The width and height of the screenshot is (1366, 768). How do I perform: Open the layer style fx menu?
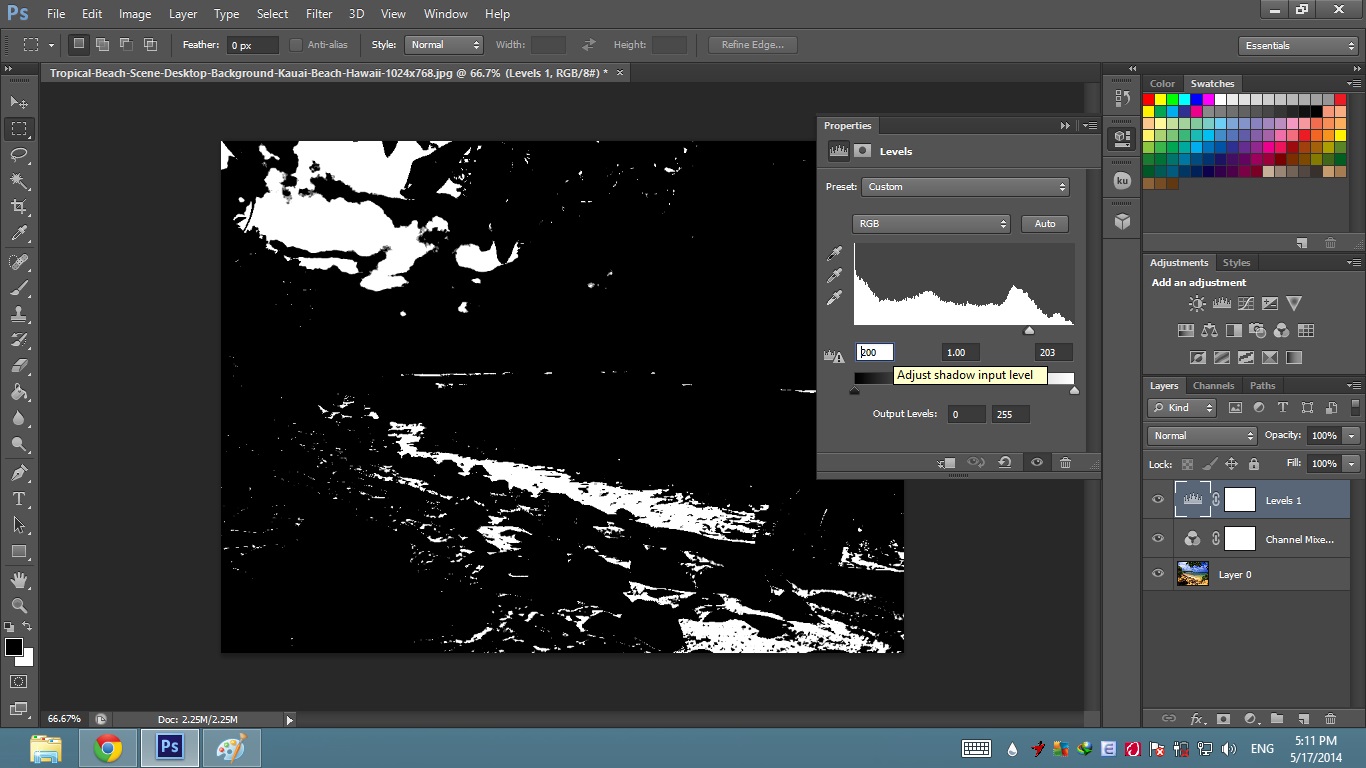click(1197, 718)
